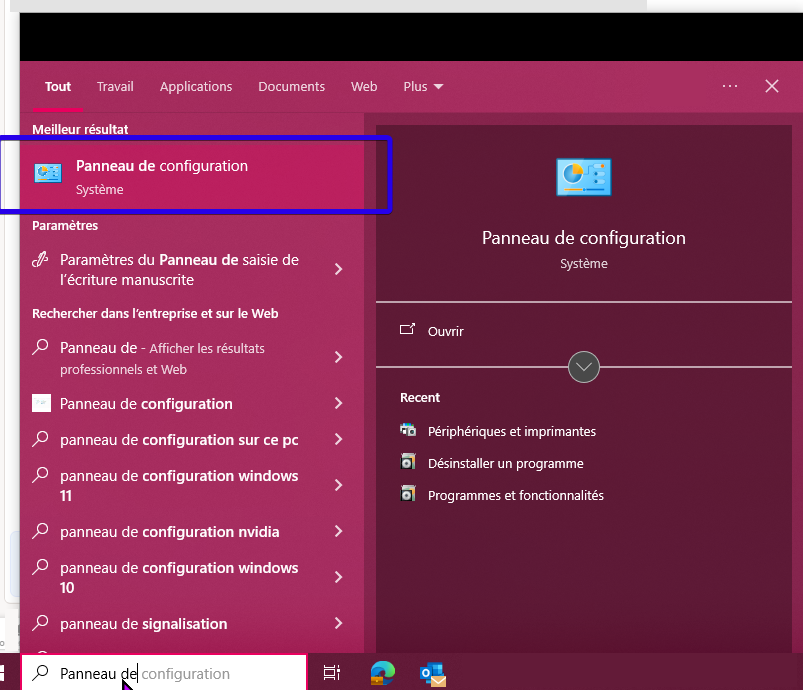
Task: Switch to the Travail tab
Action: (x=115, y=87)
